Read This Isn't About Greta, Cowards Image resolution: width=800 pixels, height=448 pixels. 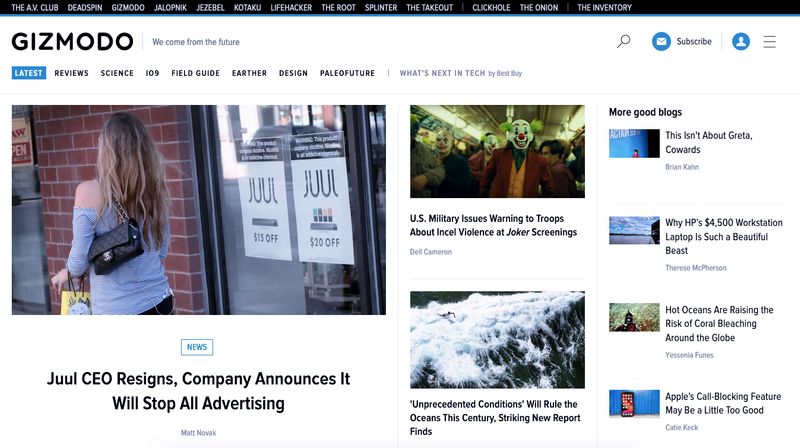[x=709, y=142]
